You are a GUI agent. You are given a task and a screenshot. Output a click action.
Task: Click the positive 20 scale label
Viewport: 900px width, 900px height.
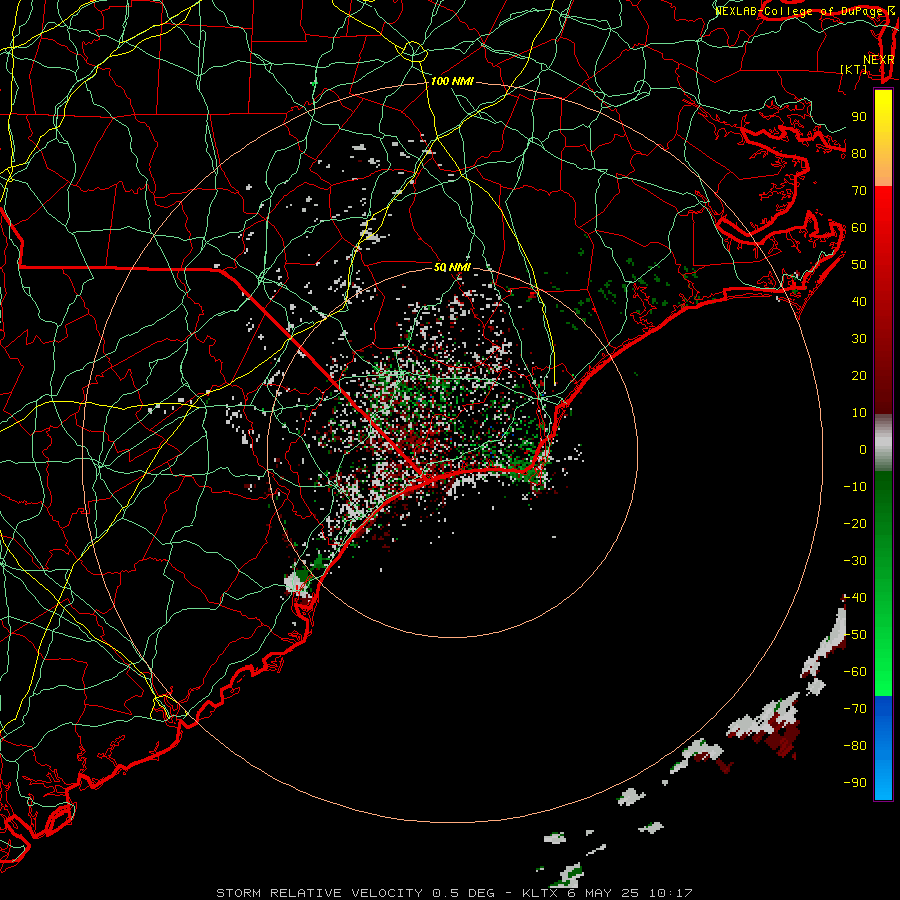pos(859,375)
